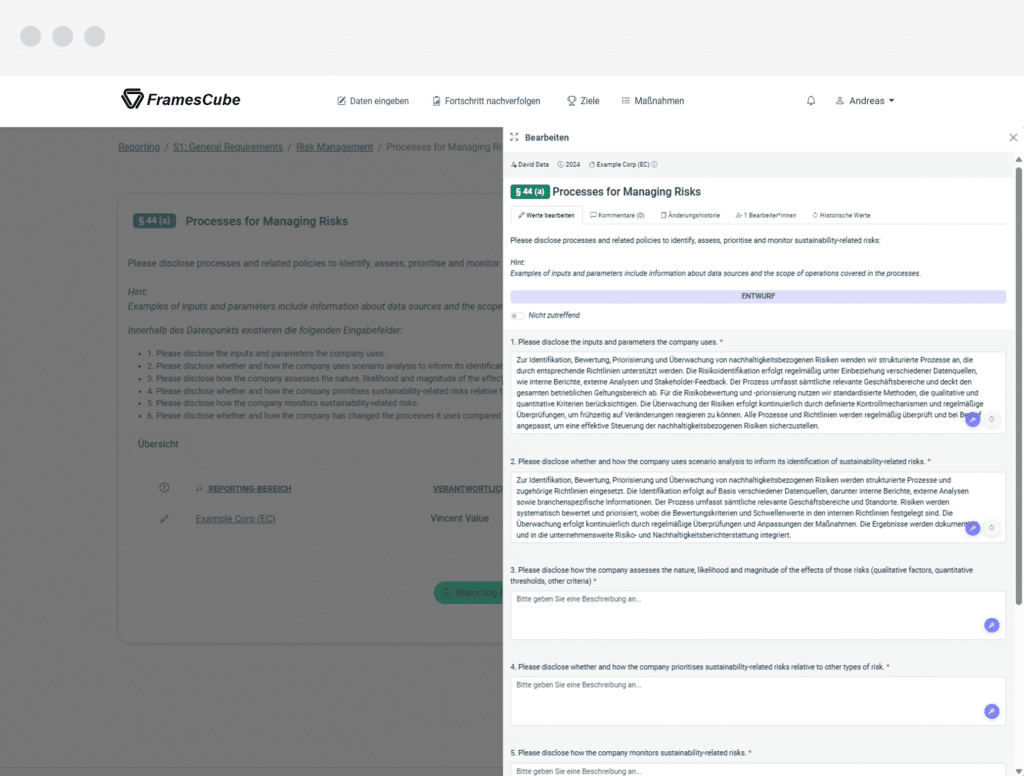Open Maßnahmen in top navigation

click(x=652, y=101)
